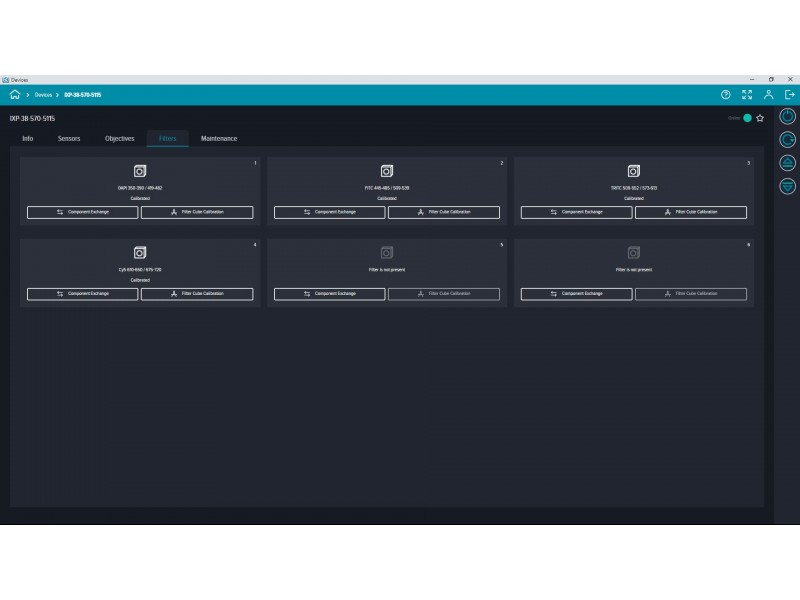Click the upward eject icon in sidebar
800x600 pixels.
(x=787, y=163)
